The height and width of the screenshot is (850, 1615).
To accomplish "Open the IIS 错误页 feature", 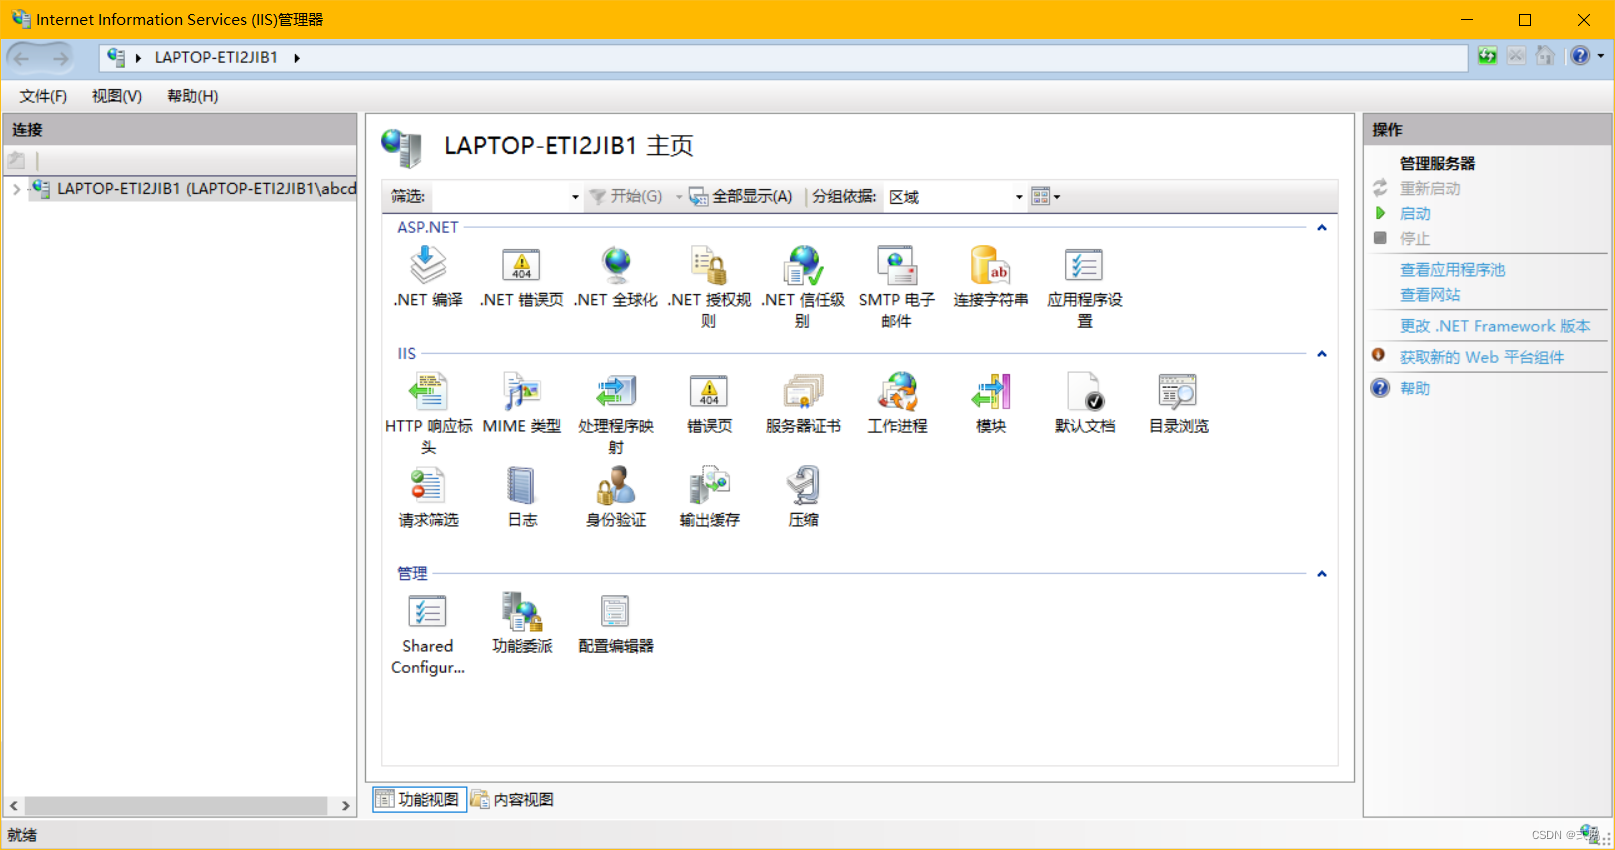I will 709,403.
